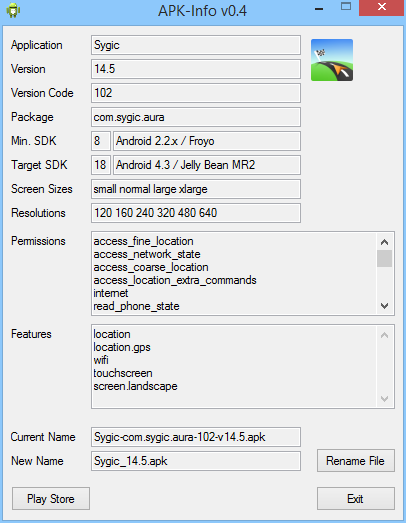Click the Application field showing Sygic

[196, 45]
